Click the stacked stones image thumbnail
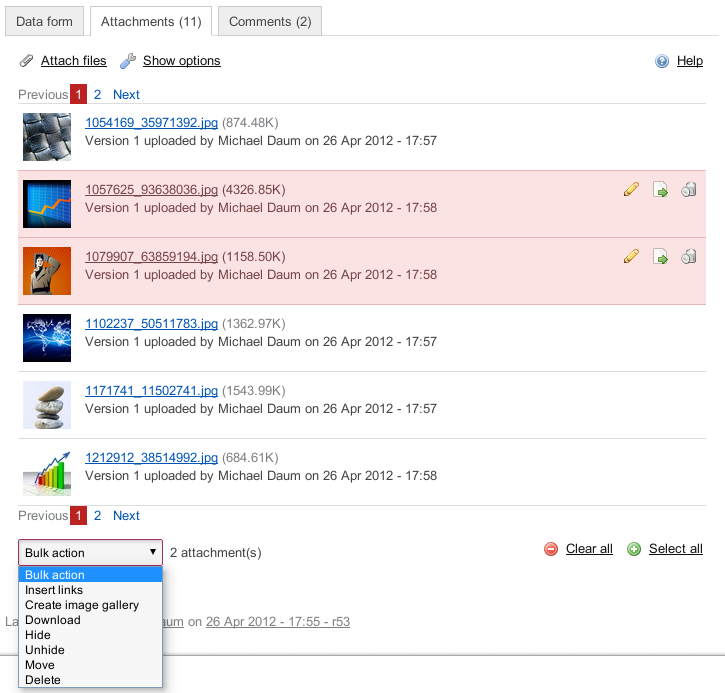Screen dimensions: 725x693 47,405
